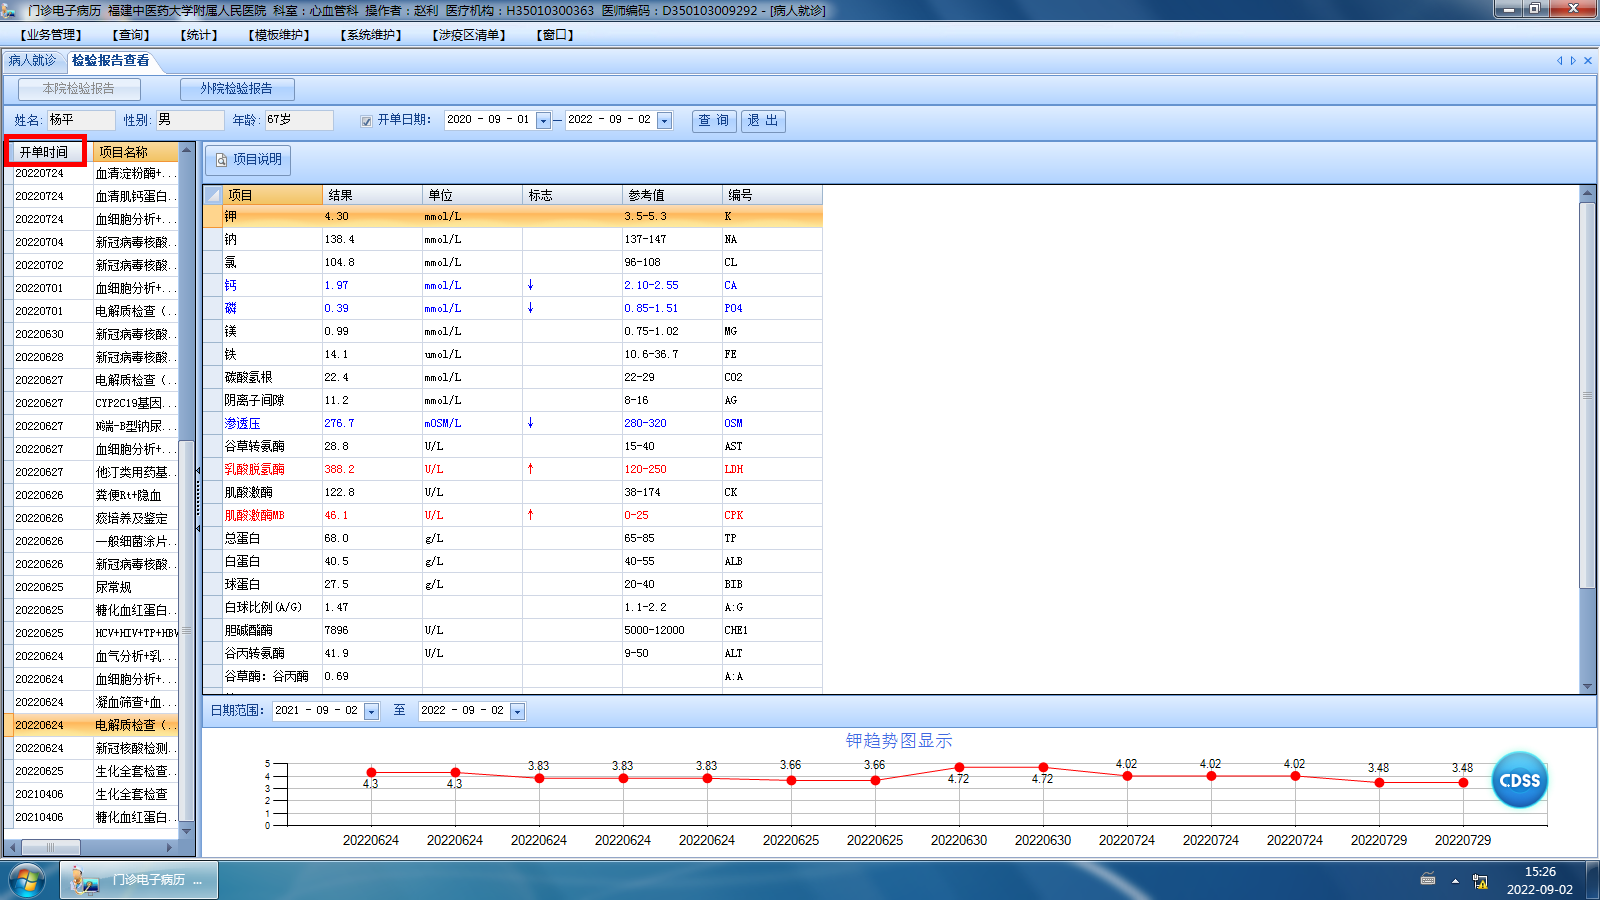This screenshot has height=900, width=1600.
Task: Open the Windows Start menu
Action: point(27,881)
